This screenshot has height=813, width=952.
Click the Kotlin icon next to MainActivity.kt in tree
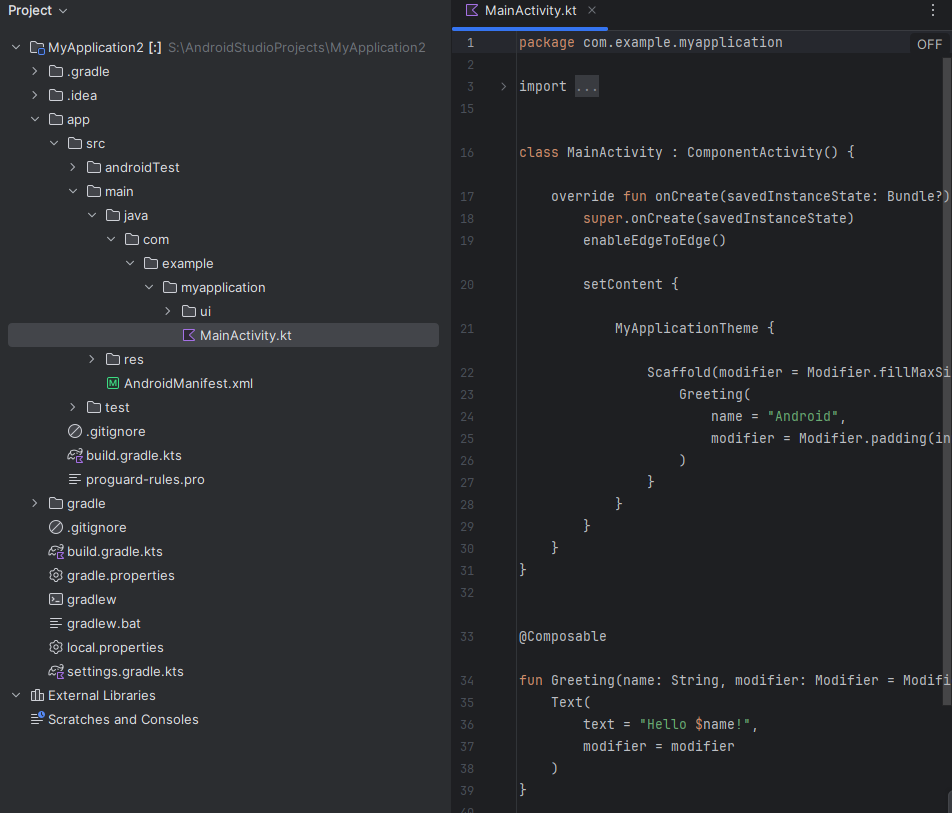189,336
